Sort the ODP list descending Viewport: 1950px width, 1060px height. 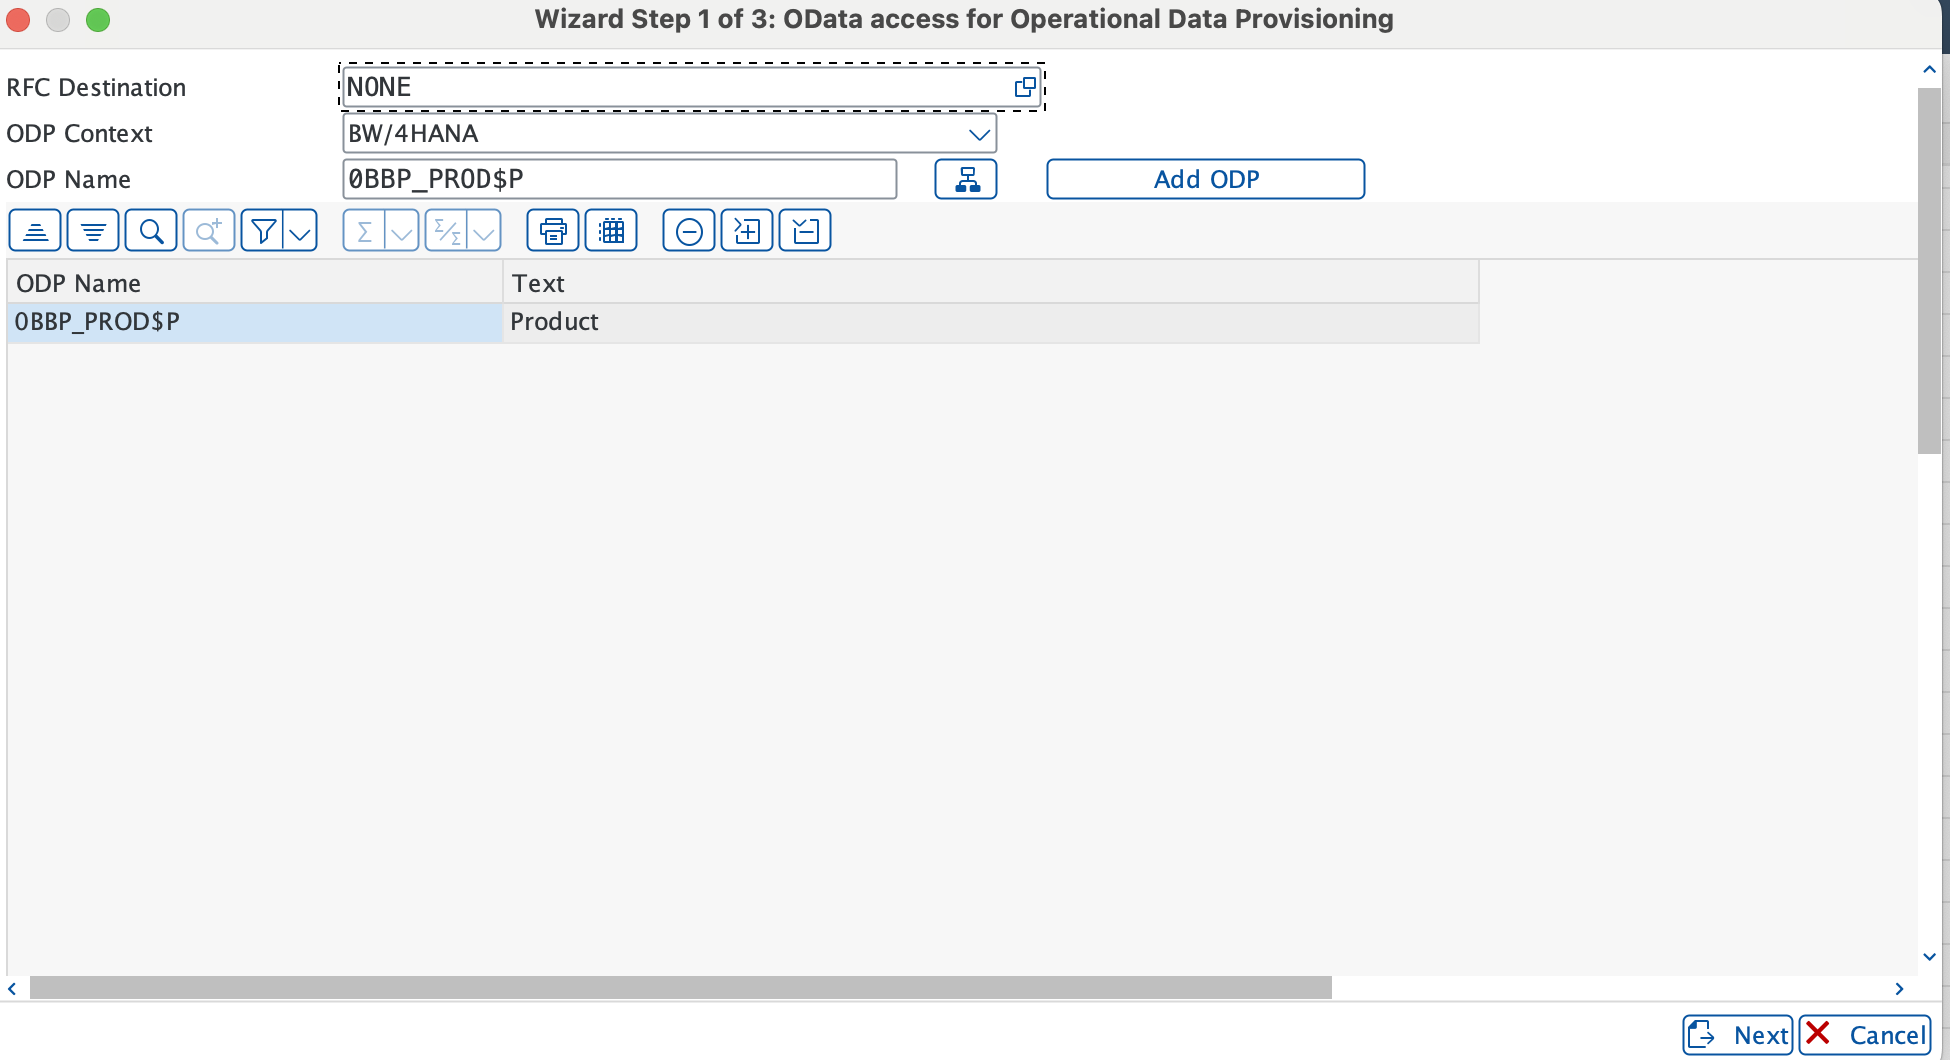coord(93,230)
